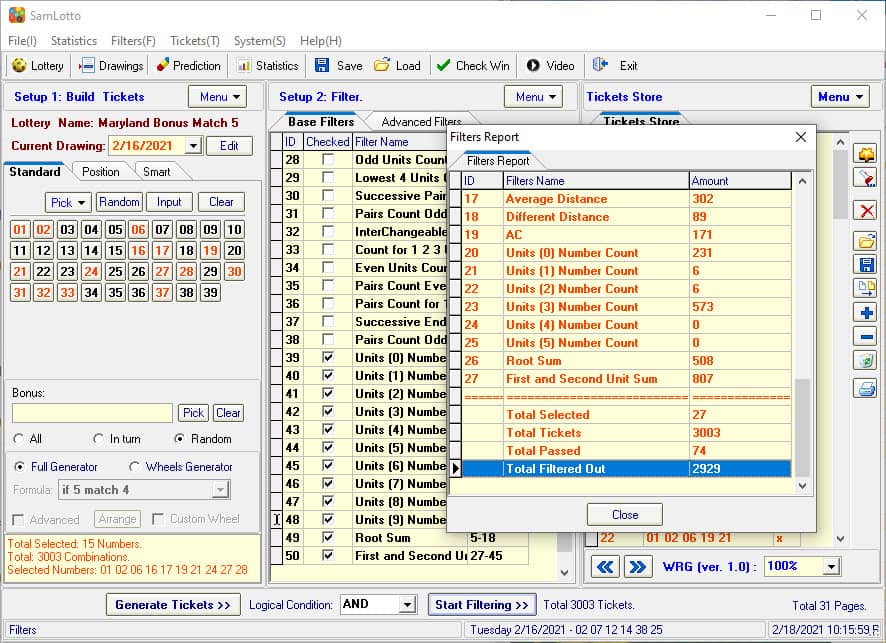Switch to the Position tab
Image resolution: width=886 pixels, height=643 pixels.
[101, 172]
